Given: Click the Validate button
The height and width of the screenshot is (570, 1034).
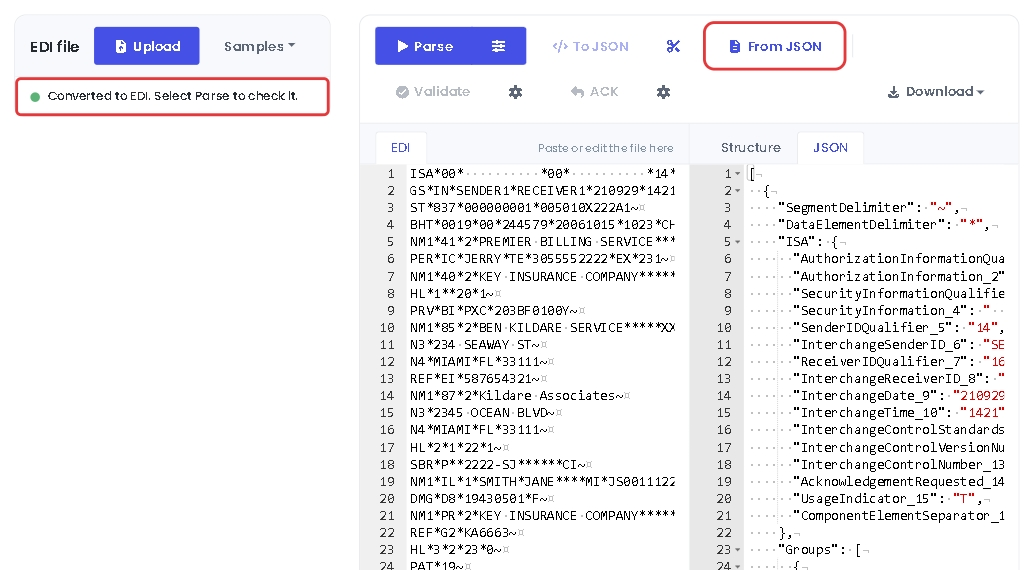Looking at the screenshot, I should coord(433,92).
